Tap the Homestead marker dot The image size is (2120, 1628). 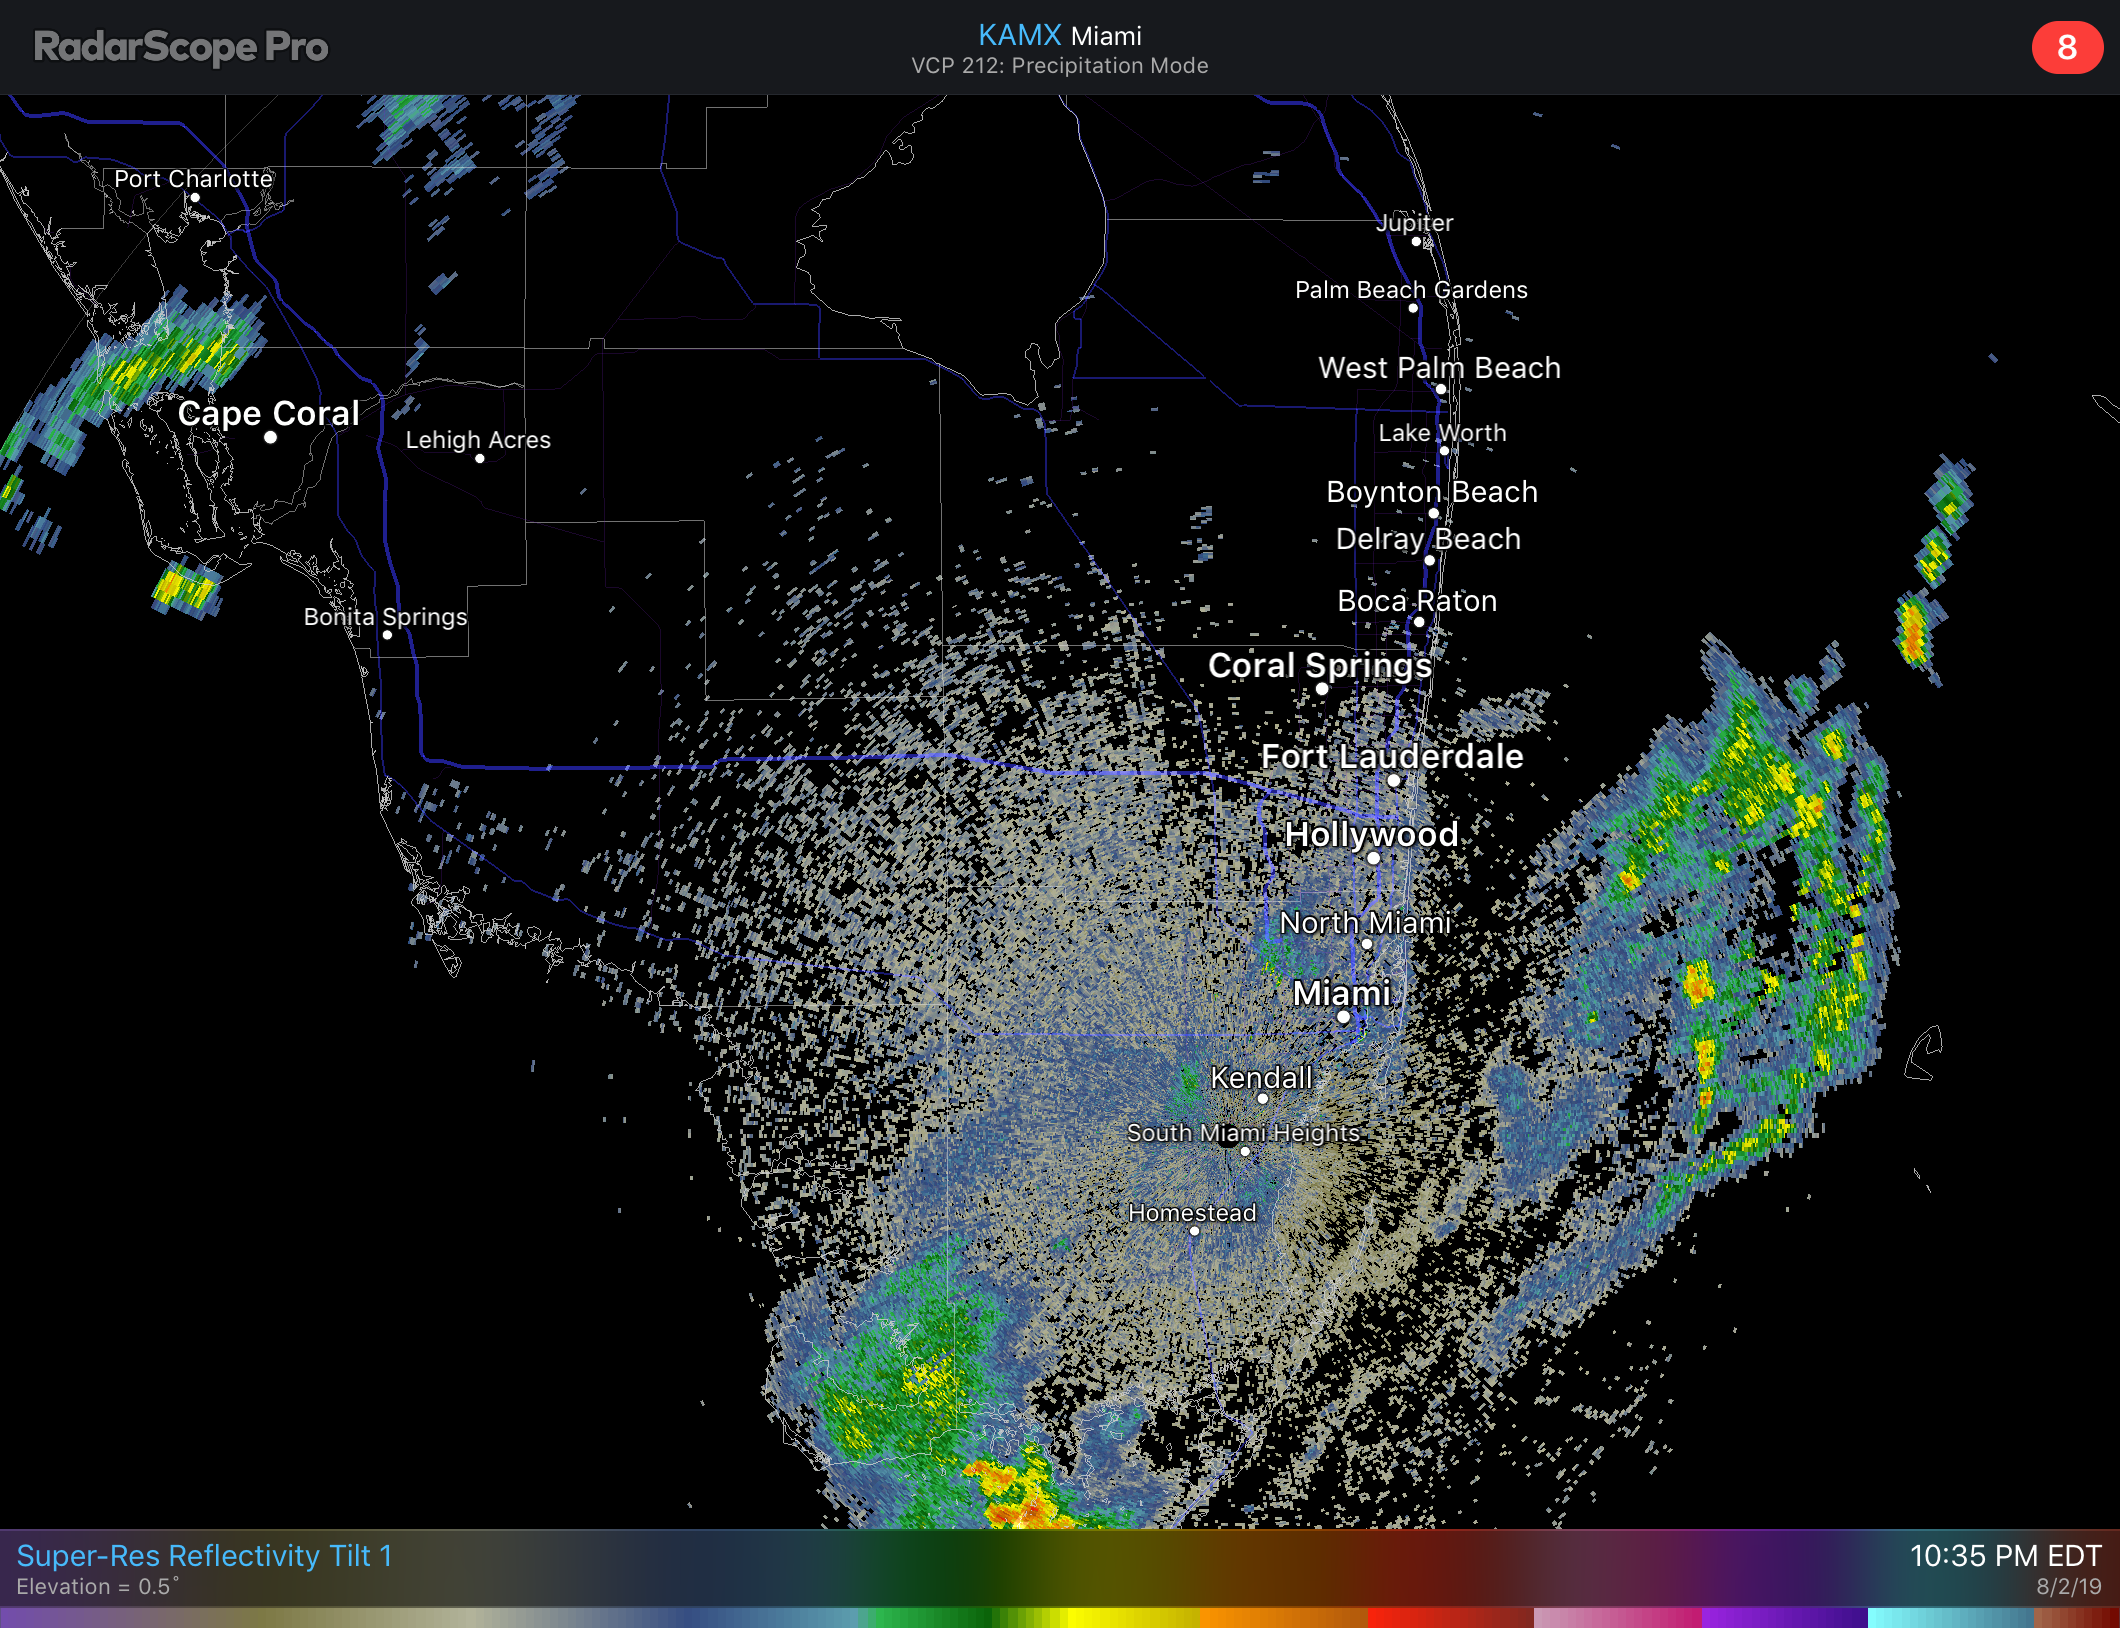click(x=1194, y=1231)
